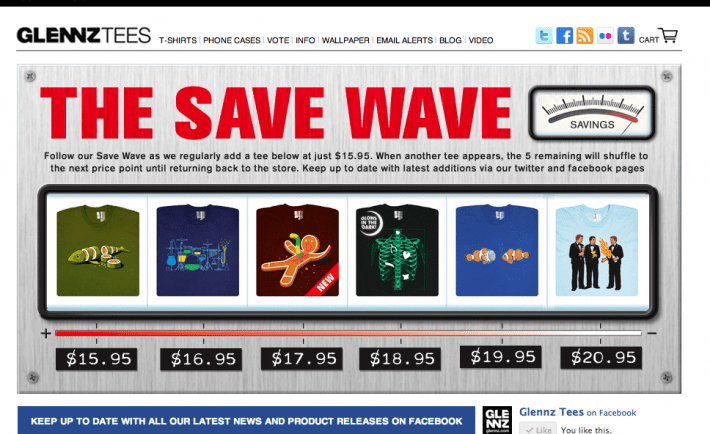Viewport: 710px width, 434px height.
Task: Visit the WALLPAPER section
Action: point(345,40)
